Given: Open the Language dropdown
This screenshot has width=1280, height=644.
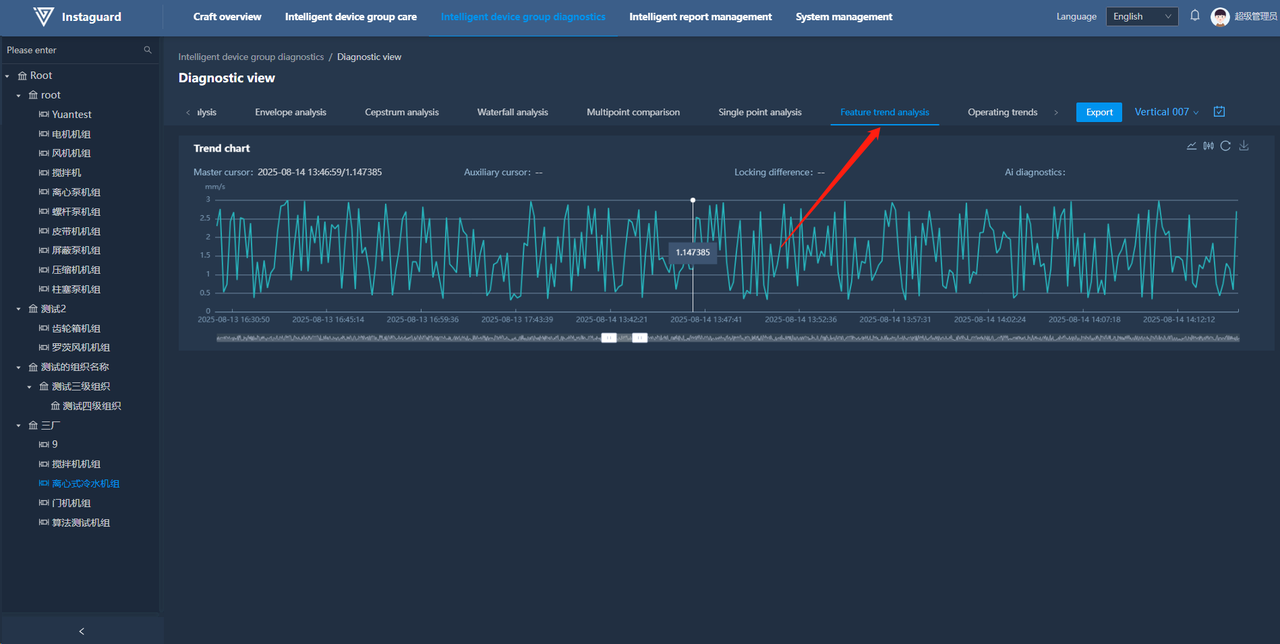Looking at the screenshot, I should (1142, 17).
